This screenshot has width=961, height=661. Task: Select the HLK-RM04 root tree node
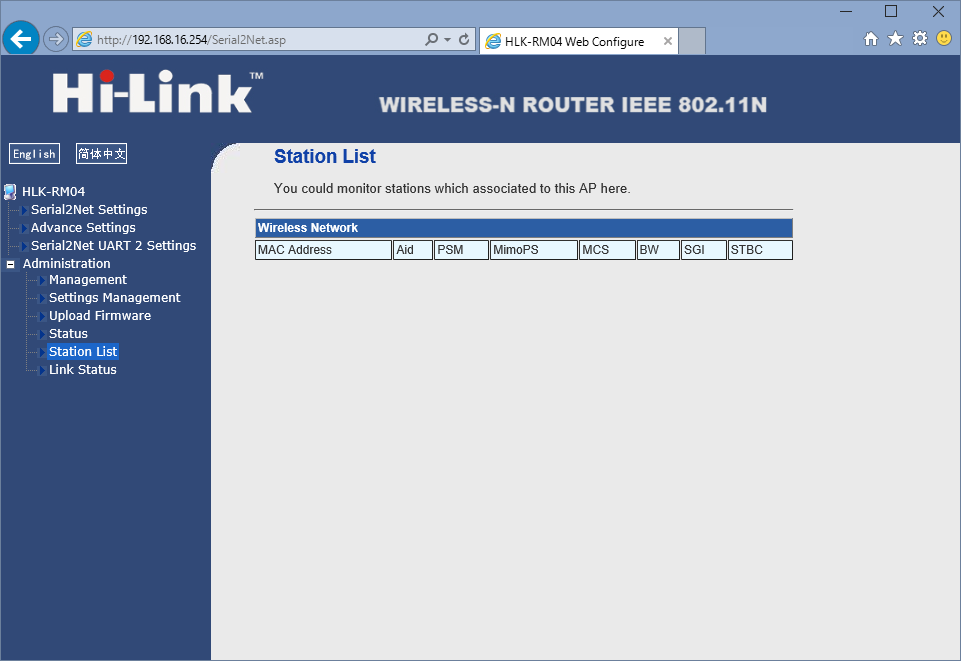point(53,192)
